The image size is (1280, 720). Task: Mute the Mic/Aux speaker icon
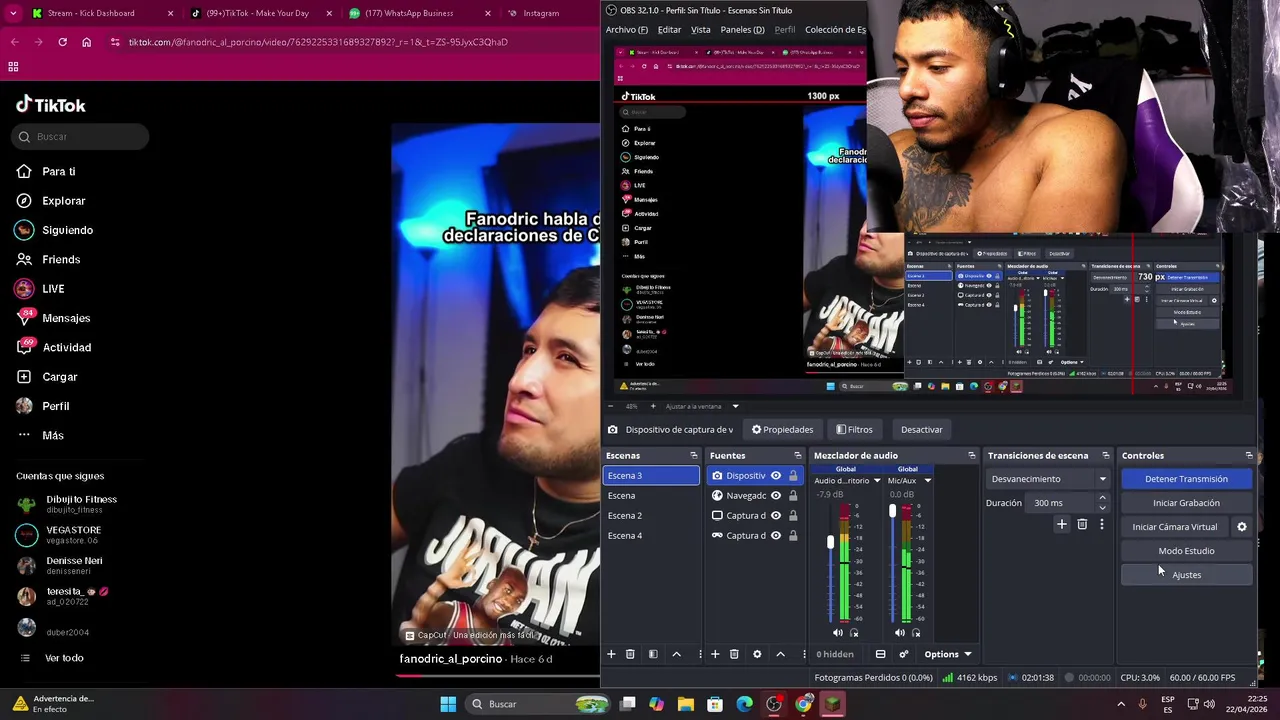(x=900, y=632)
